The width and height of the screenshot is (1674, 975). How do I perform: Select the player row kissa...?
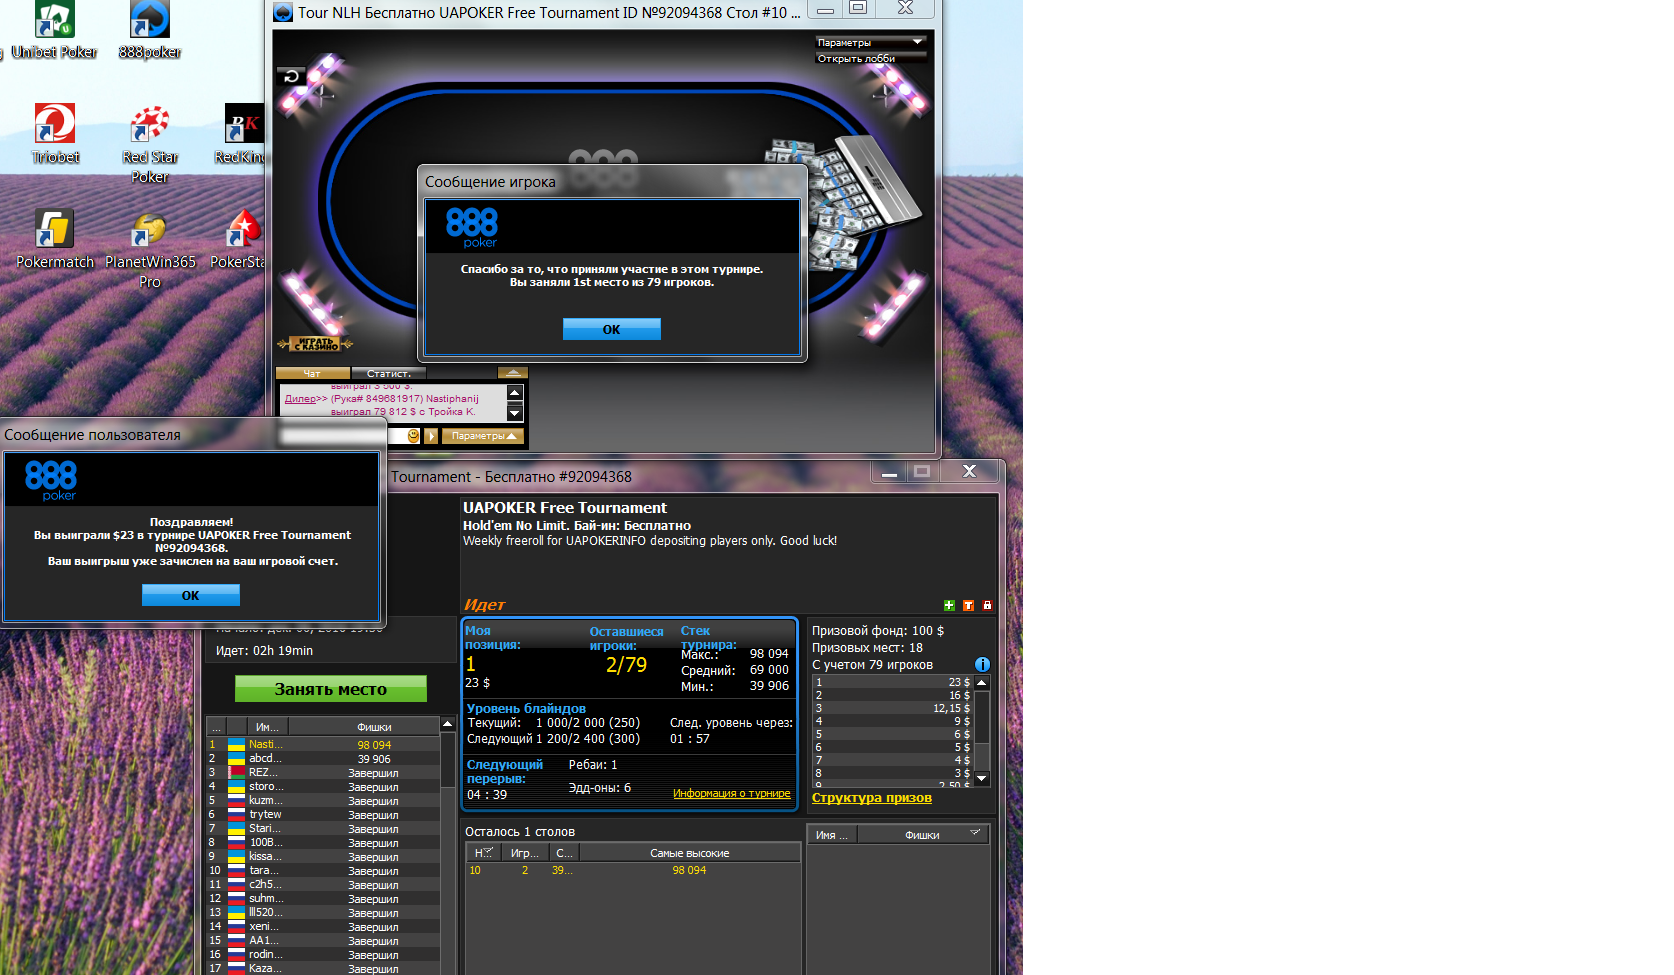click(x=323, y=856)
